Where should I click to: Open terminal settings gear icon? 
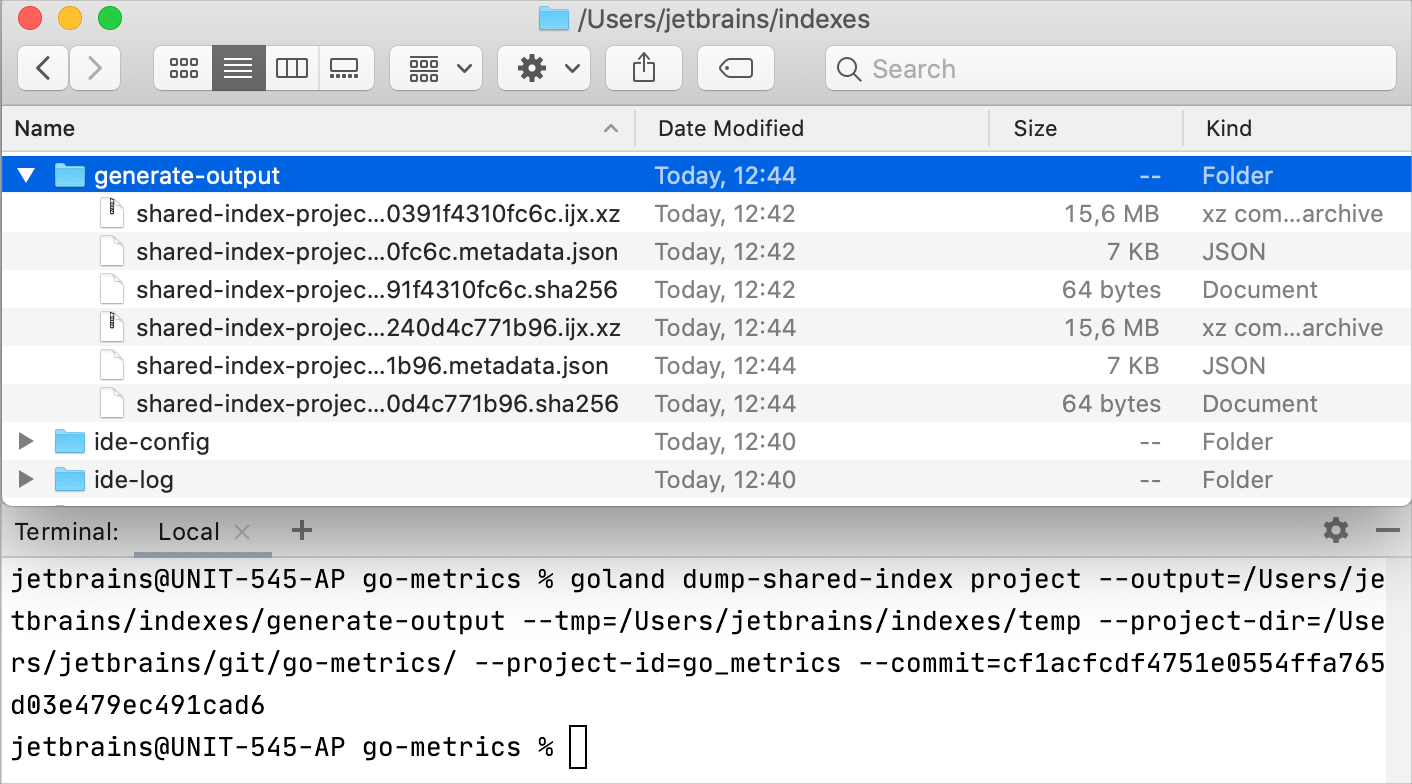[x=1335, y=531]
